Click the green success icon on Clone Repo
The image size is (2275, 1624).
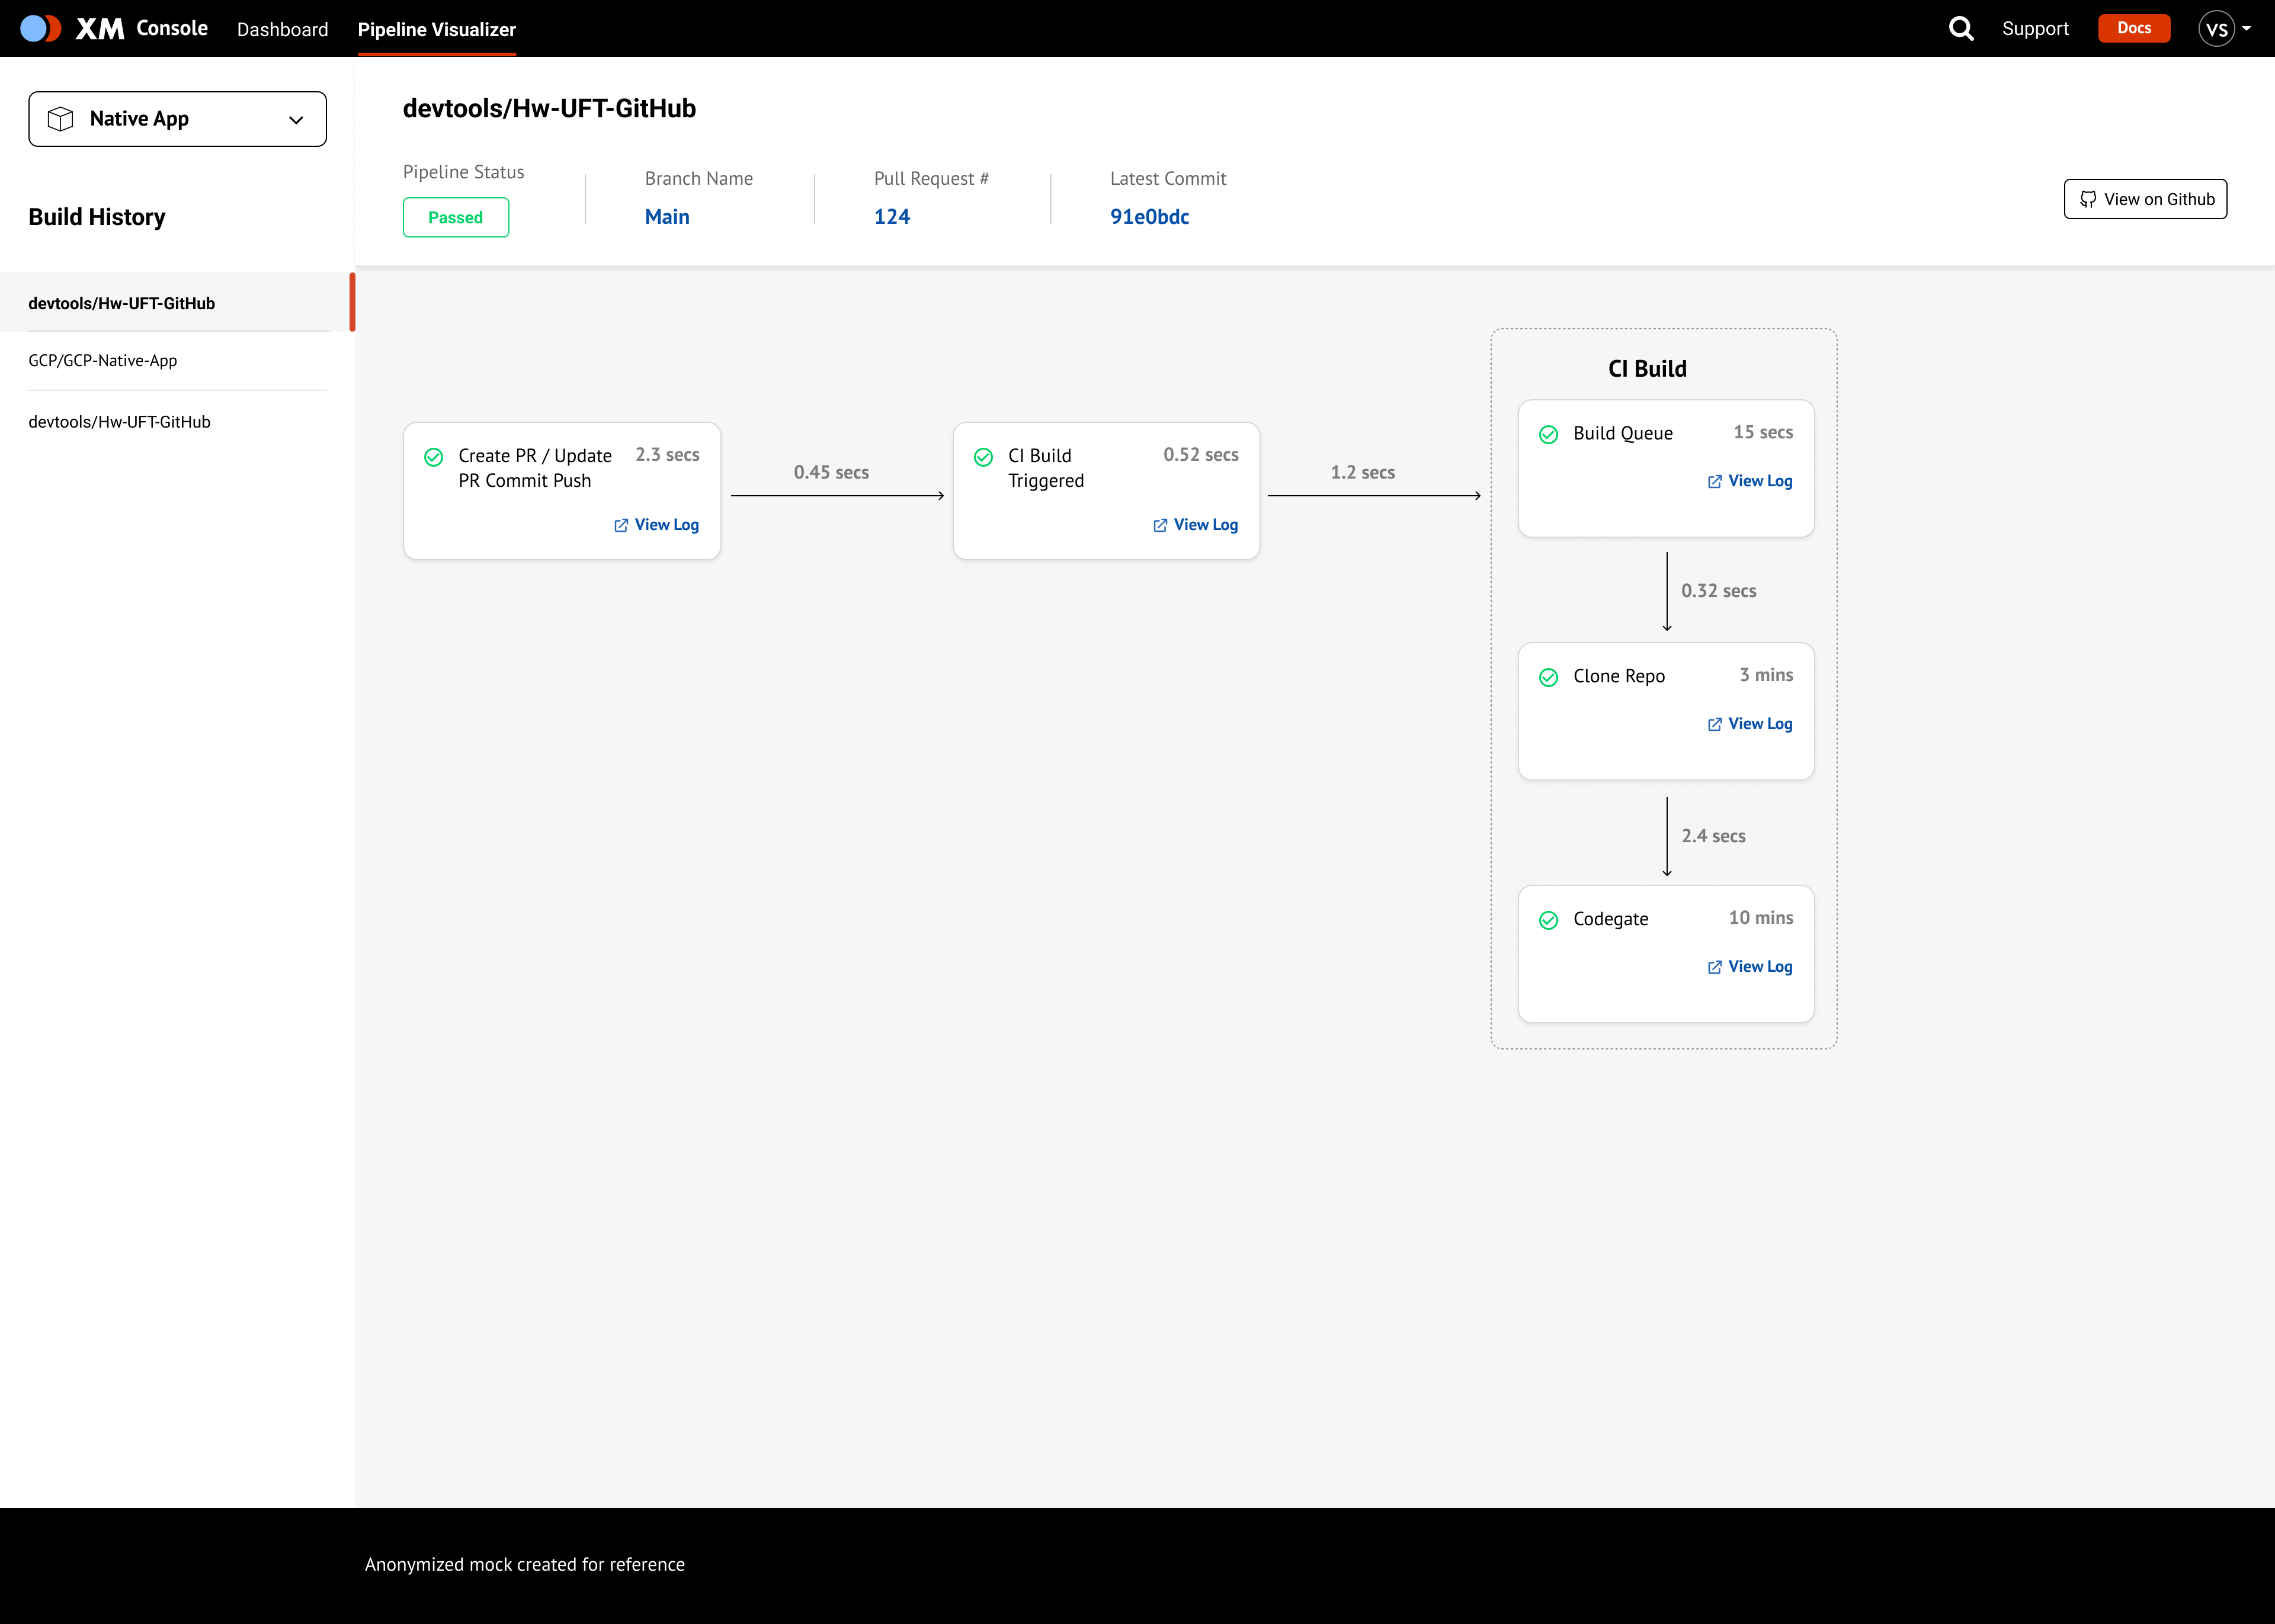coord(1549,677)
